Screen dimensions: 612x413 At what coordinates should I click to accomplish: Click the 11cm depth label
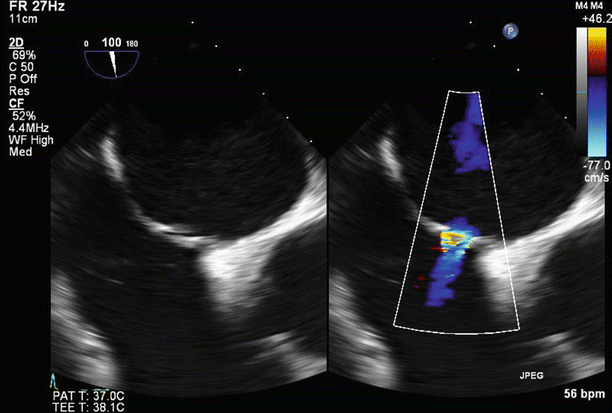(24, 19)
